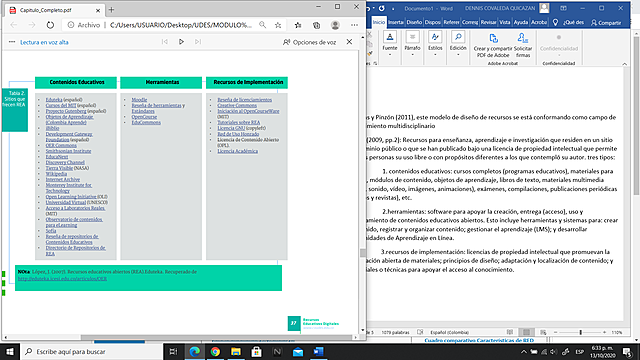
Task: Open Opciones de voz
Action: point(309,42)
